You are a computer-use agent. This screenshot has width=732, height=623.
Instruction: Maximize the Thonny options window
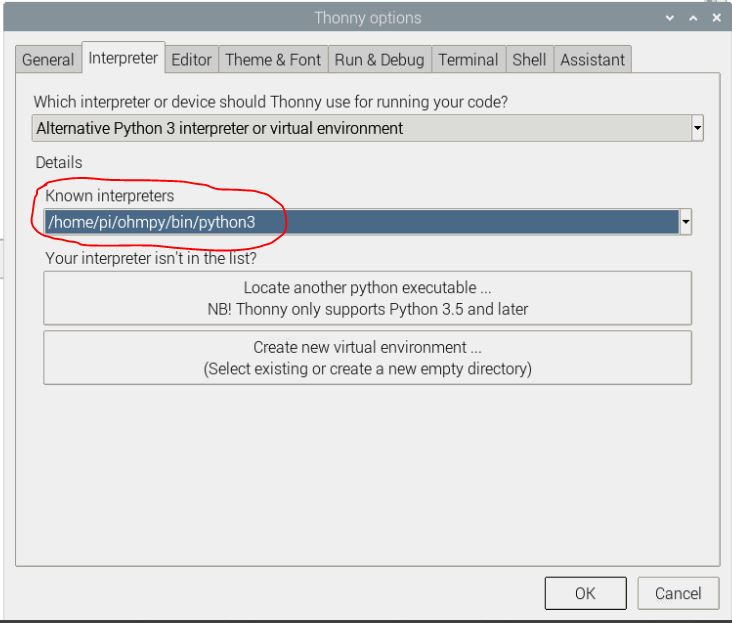tap(692, 18)
